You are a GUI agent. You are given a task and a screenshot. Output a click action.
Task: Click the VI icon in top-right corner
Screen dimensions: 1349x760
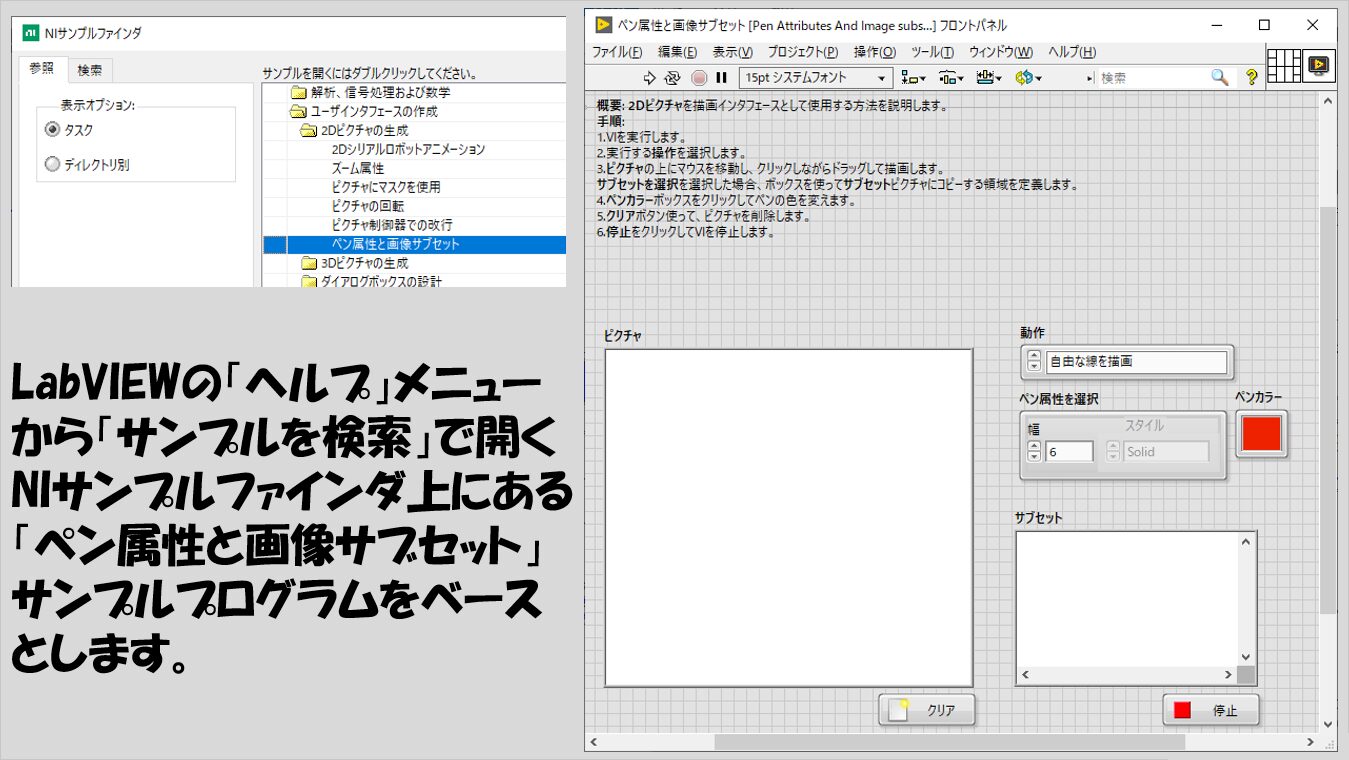tap(1318, 66)
